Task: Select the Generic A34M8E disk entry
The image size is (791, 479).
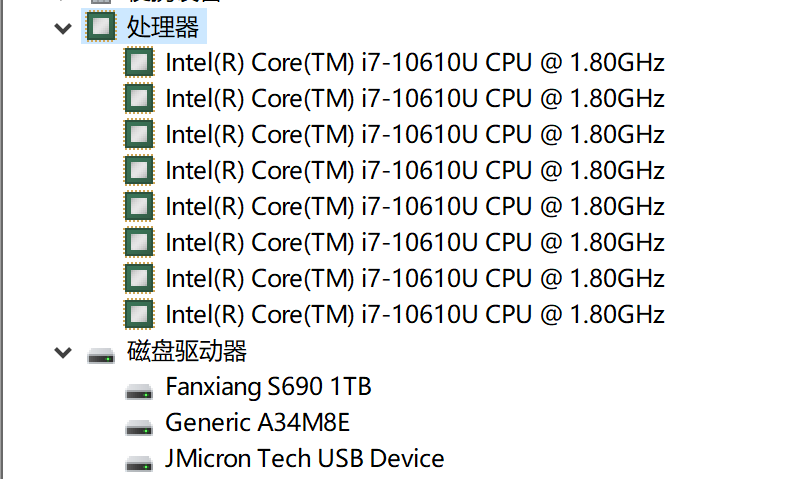Action: 257,423
